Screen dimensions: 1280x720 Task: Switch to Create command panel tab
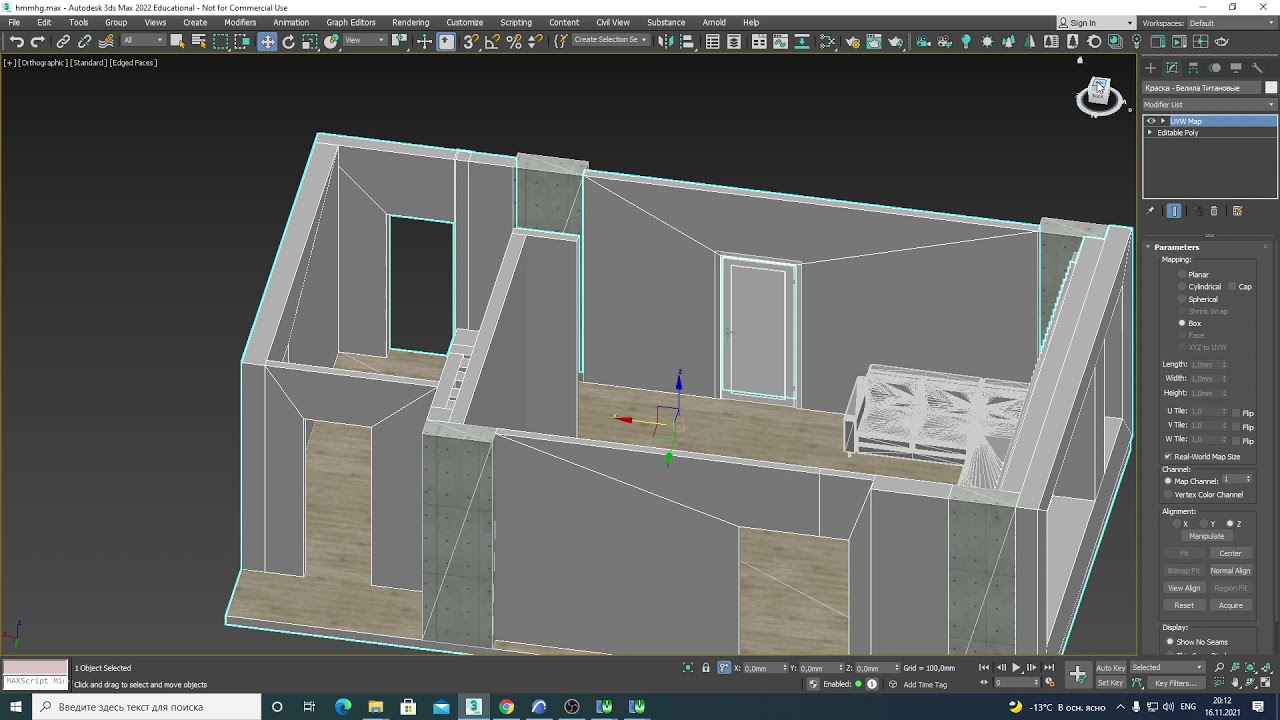point(1151,68)
